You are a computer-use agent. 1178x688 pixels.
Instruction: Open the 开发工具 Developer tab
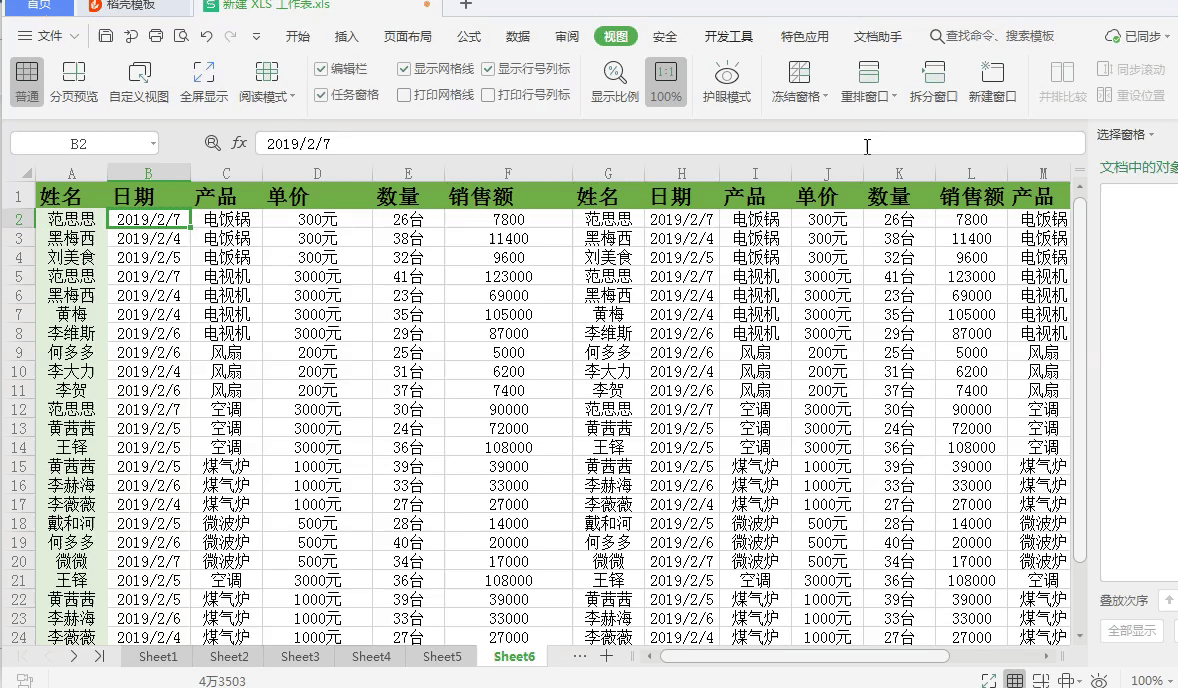(x=729, y=36)
